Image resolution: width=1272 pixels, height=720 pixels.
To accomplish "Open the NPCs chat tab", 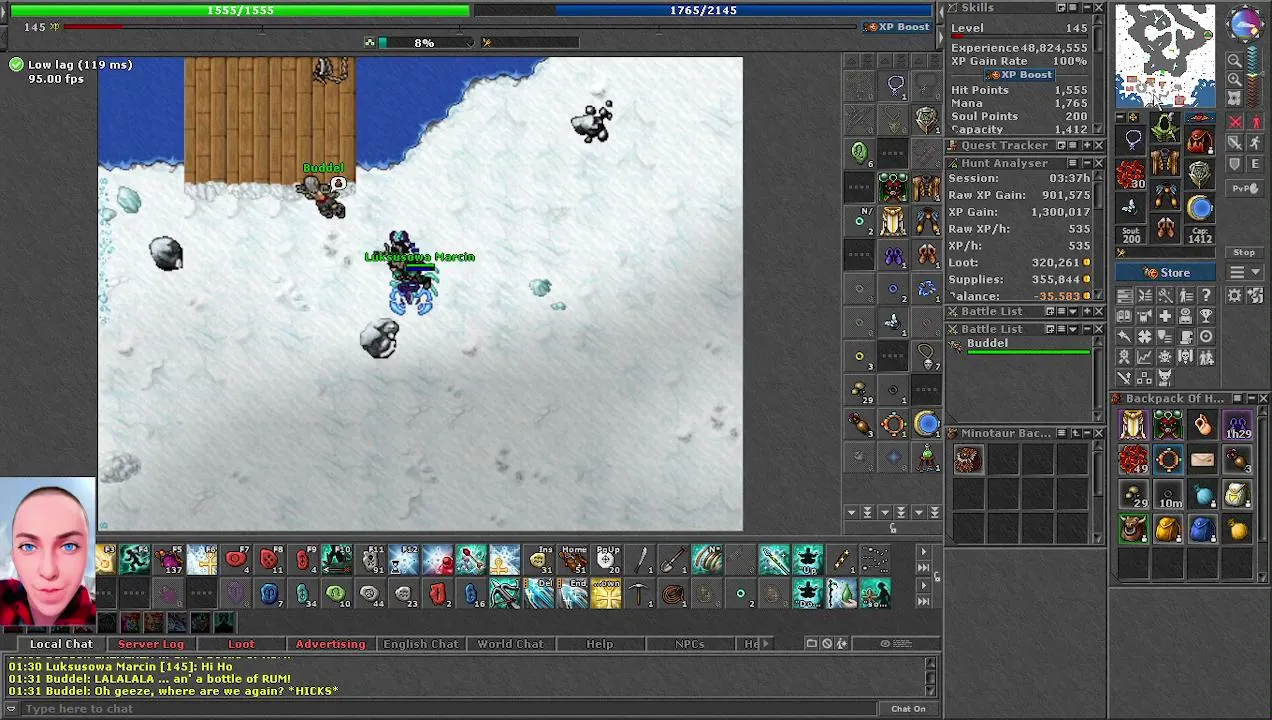I will point(690,644).
